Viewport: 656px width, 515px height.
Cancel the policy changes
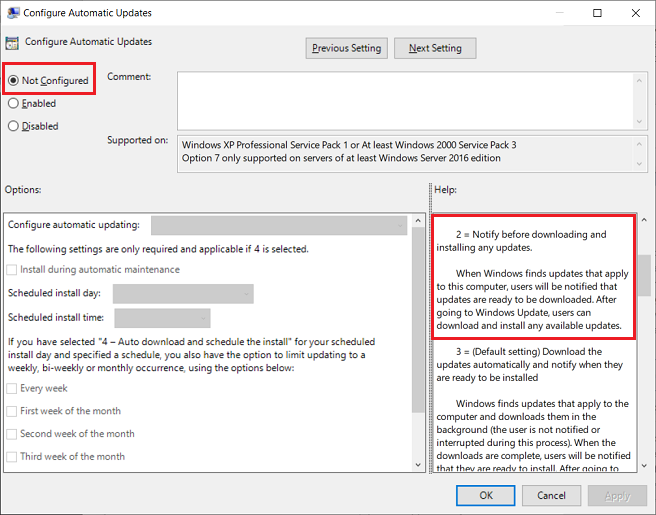point(551,495)
